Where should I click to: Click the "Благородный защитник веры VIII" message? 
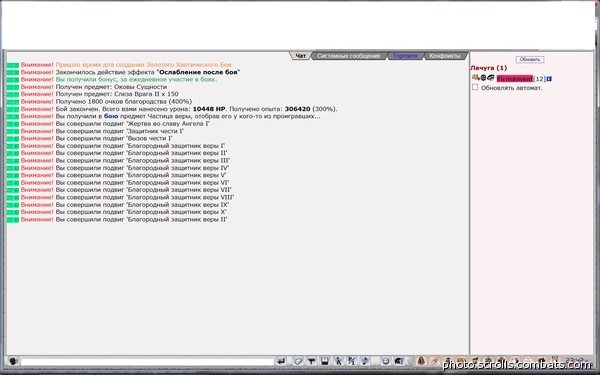click(x=145, y=197)
